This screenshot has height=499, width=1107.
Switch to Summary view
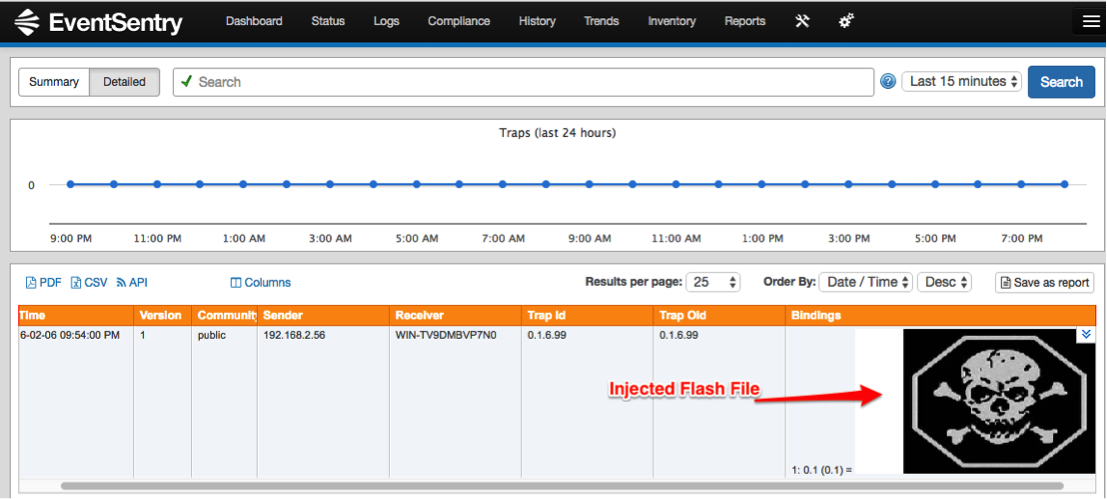[54, 82]
